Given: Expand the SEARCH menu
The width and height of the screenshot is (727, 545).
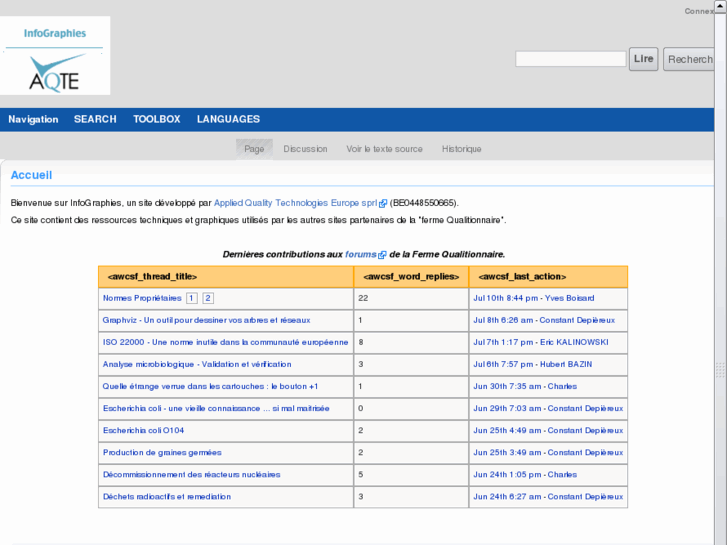Looking at the screenshot, I should [x=95, y=119].
